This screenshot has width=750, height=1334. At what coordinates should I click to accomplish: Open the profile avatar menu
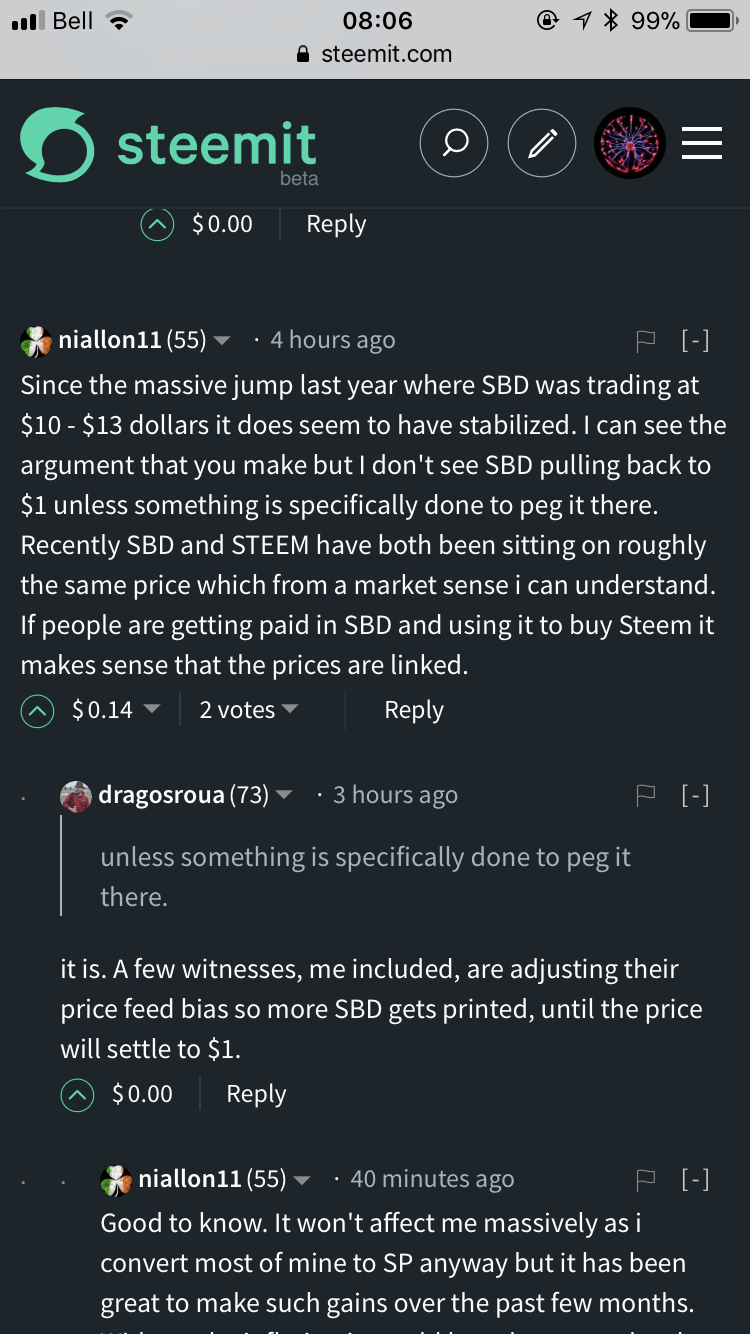point(630,144)
